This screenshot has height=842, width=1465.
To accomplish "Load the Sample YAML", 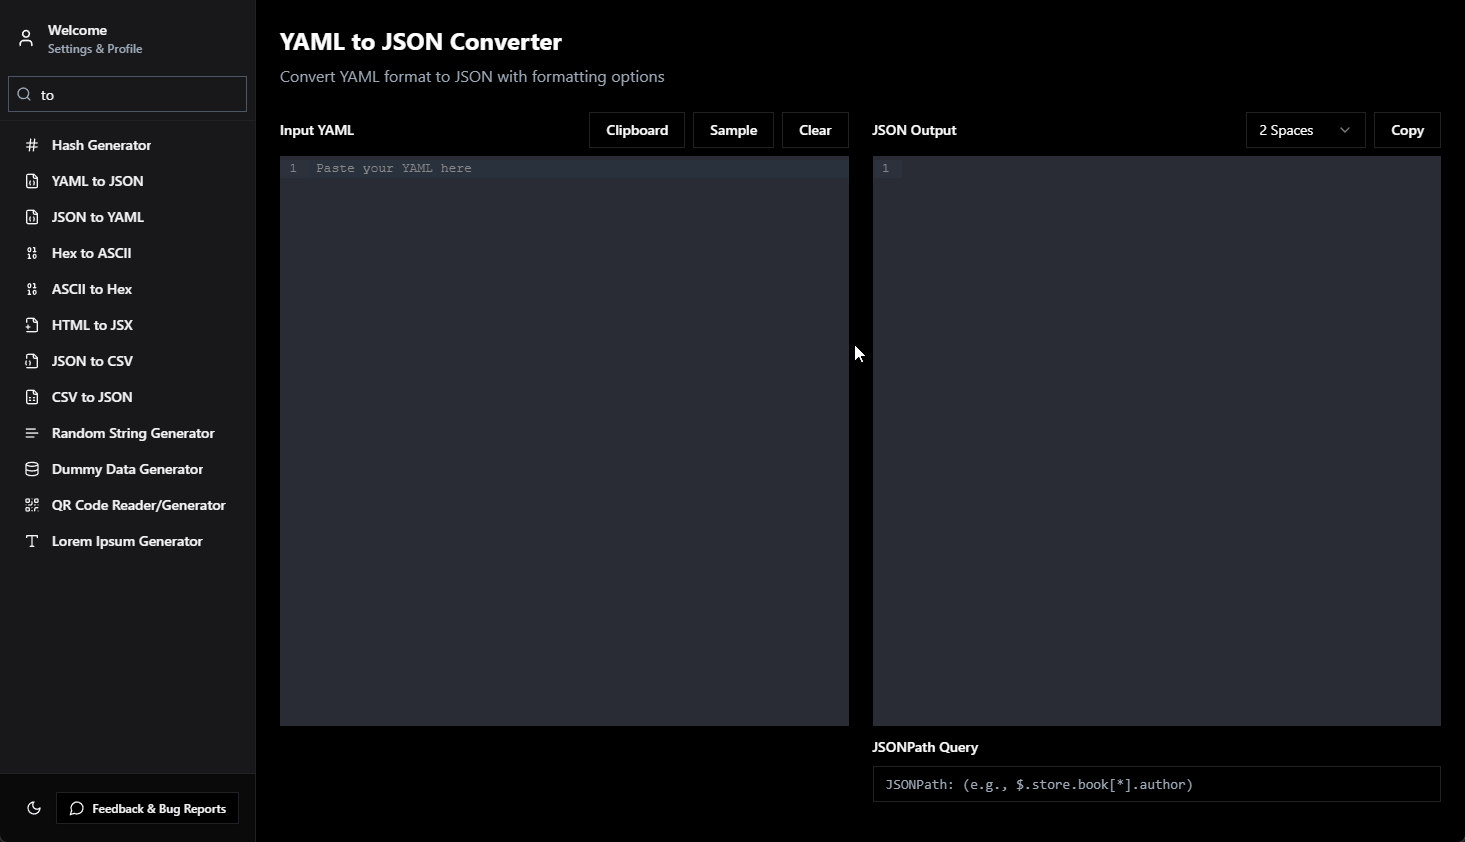I will [x=733, y=130].
